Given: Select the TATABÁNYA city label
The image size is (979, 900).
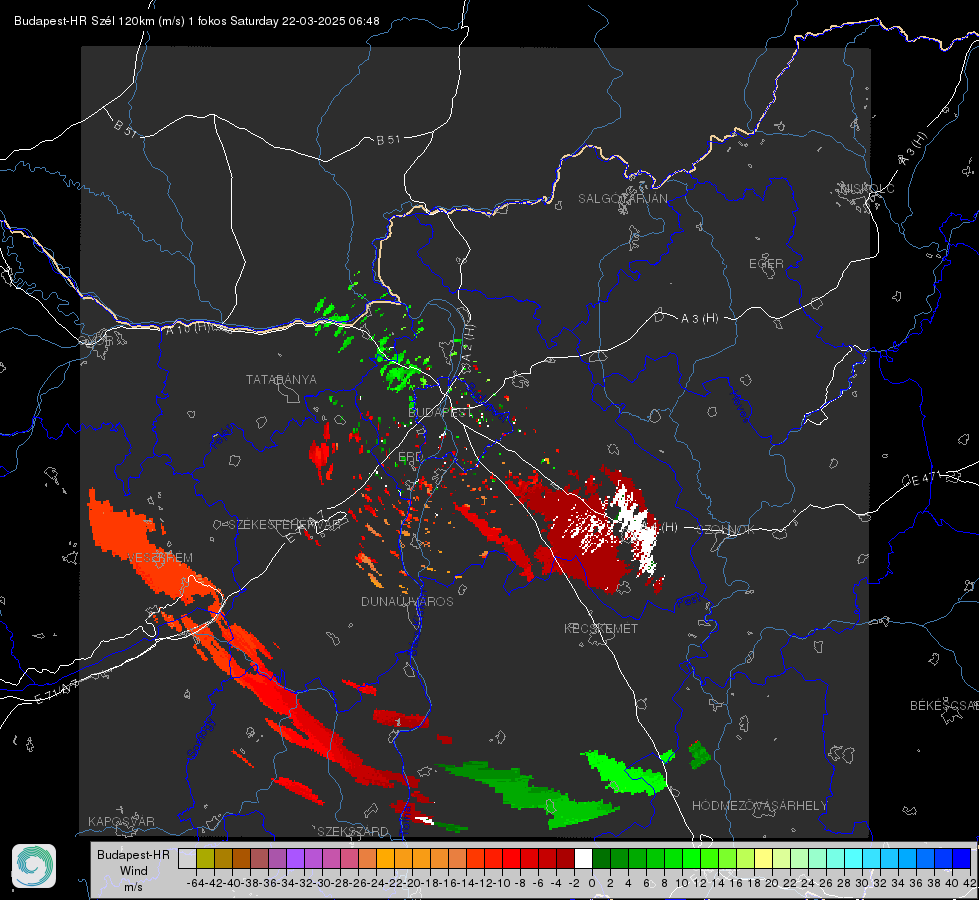Looking at the screenshot, I should click(281, 379).
